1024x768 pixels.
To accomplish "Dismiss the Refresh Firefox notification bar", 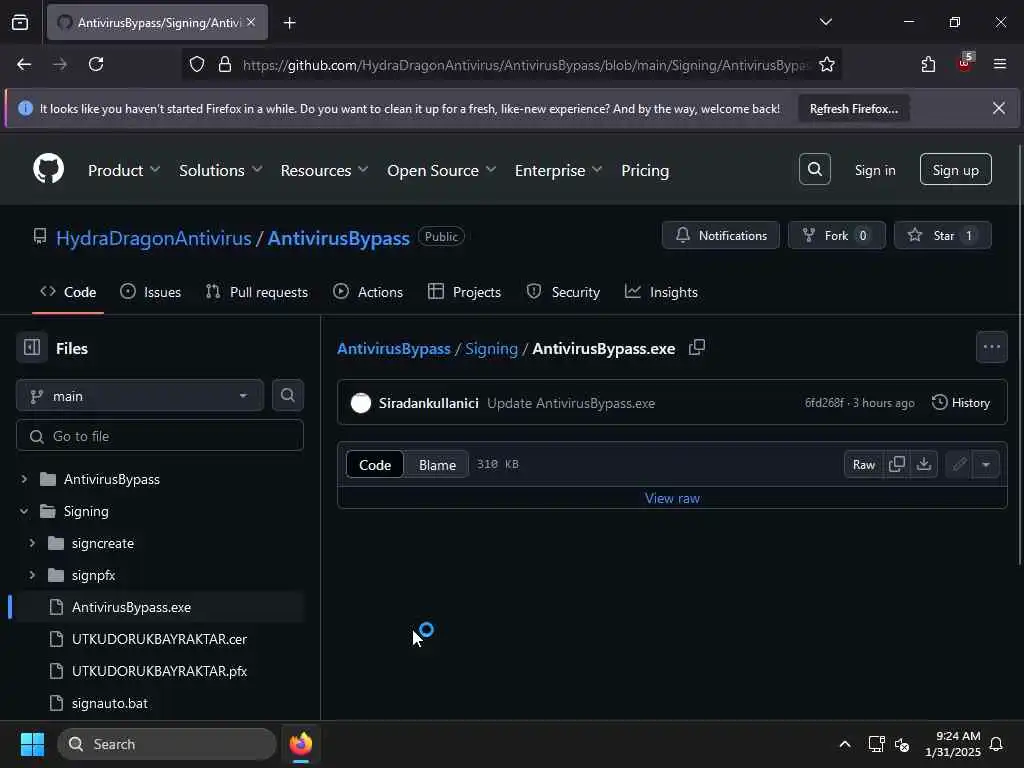I will click(x=999, y=108).
